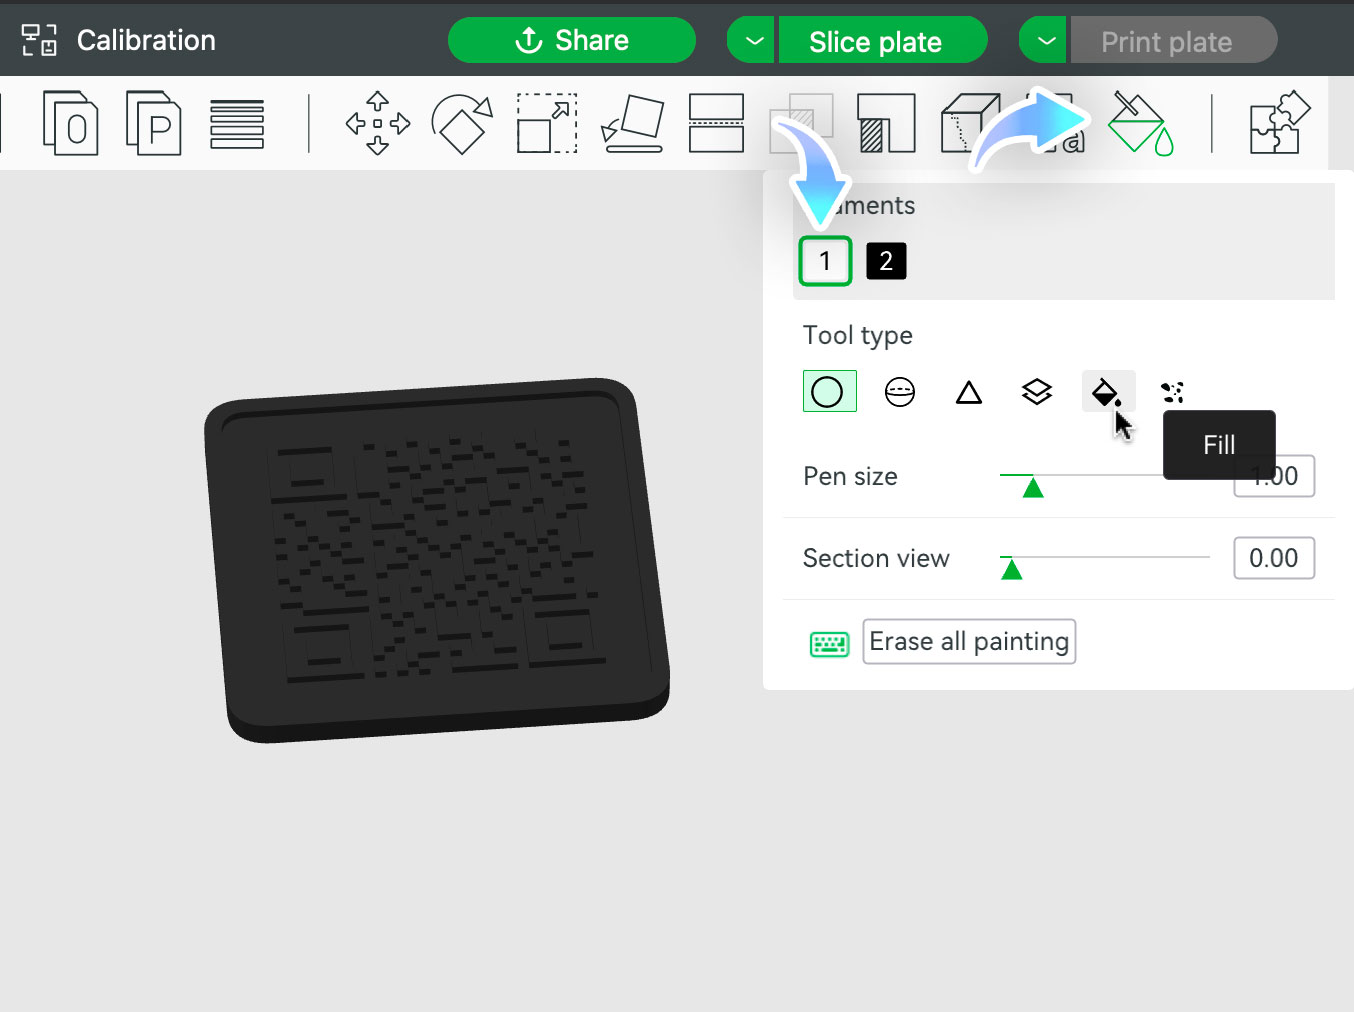Activate the Circle brush tool type
1354x1012 pixels.
[829, 391]
